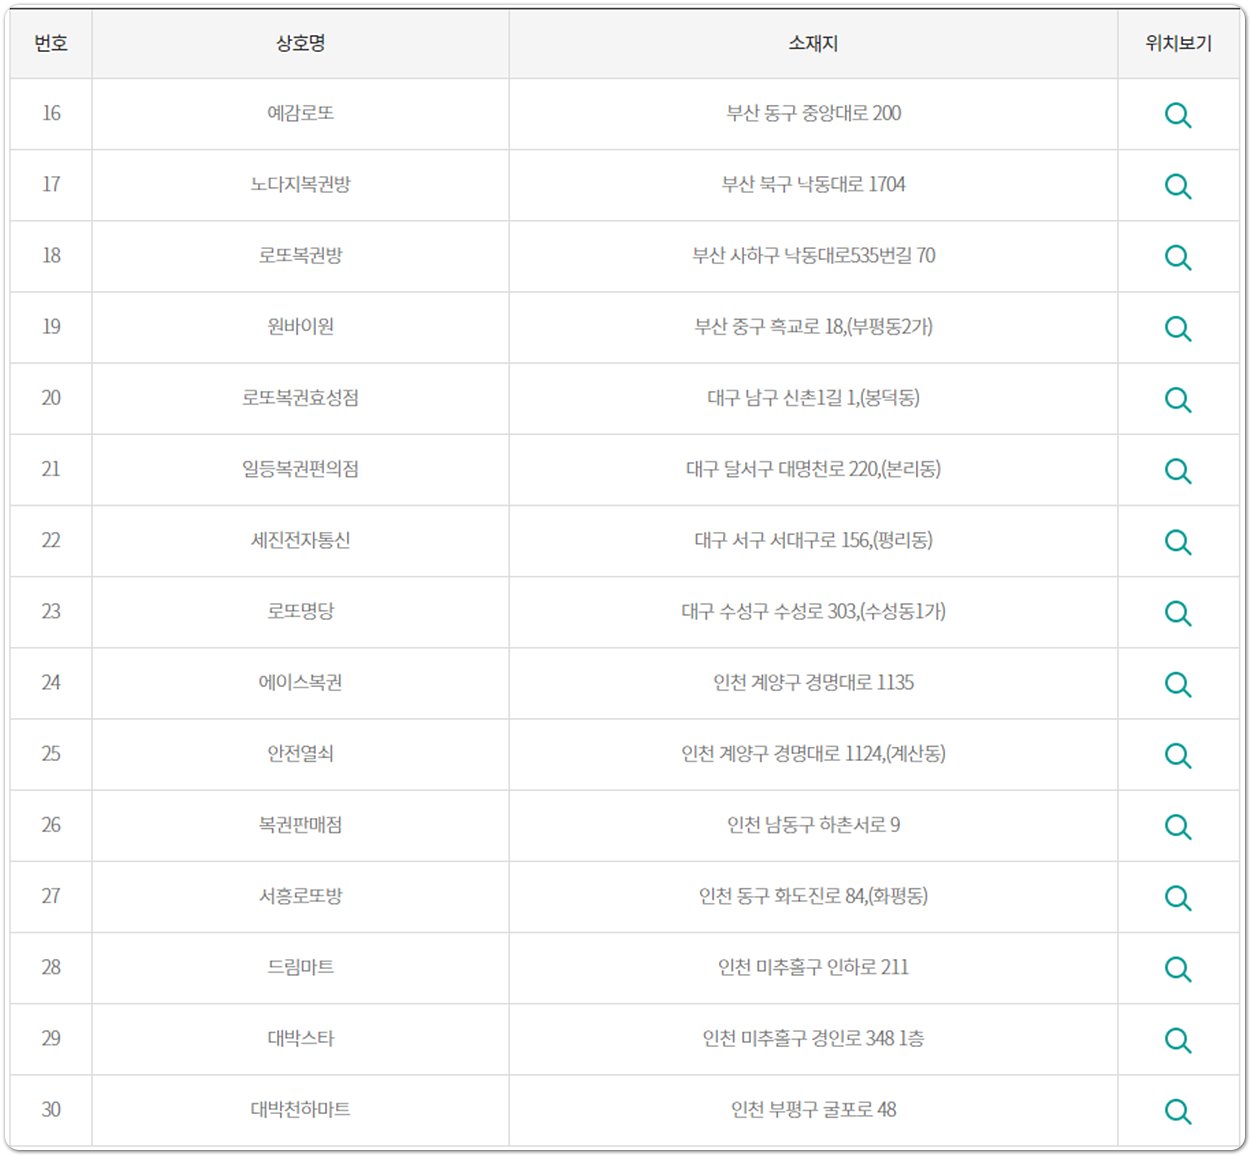Viewport: 1250px width, 1155px height.
Task: Click magnifier icon for 안전열쇠
Action: [x=1178, y=755]
